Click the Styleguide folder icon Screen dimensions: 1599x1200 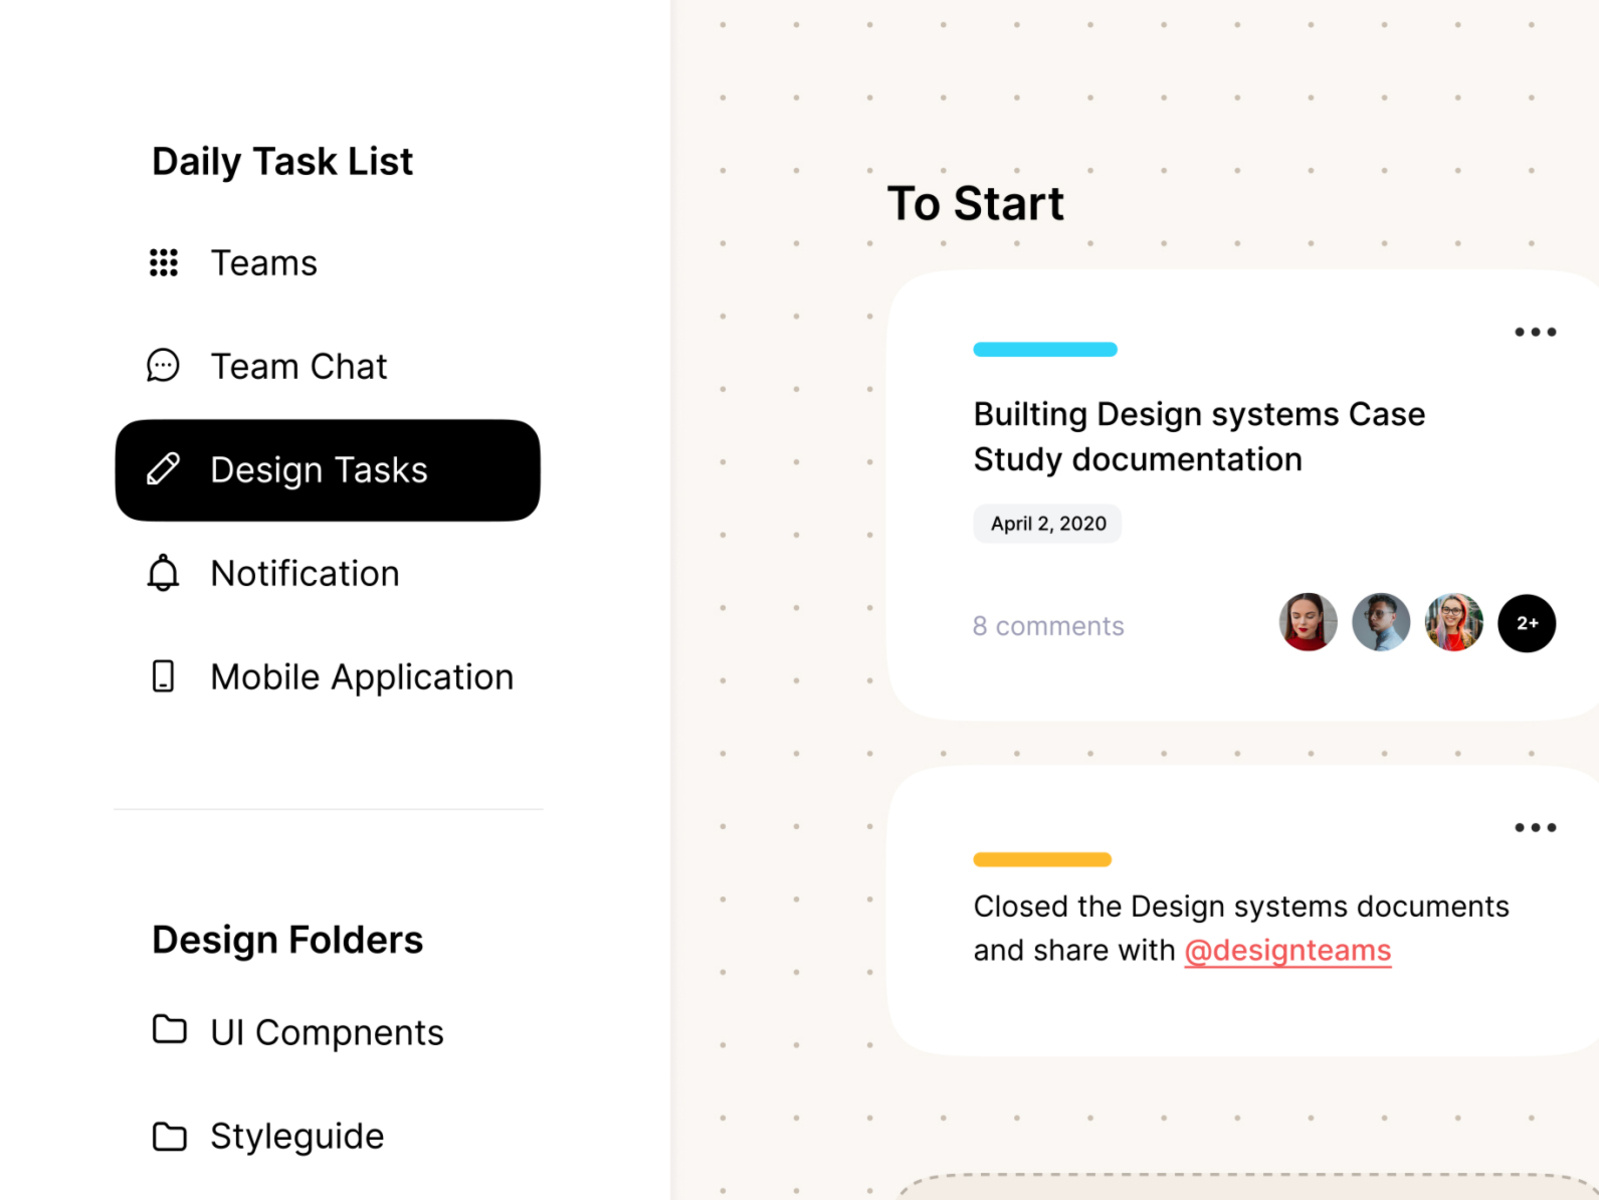pyautogui.click(x=169, y=1136)
